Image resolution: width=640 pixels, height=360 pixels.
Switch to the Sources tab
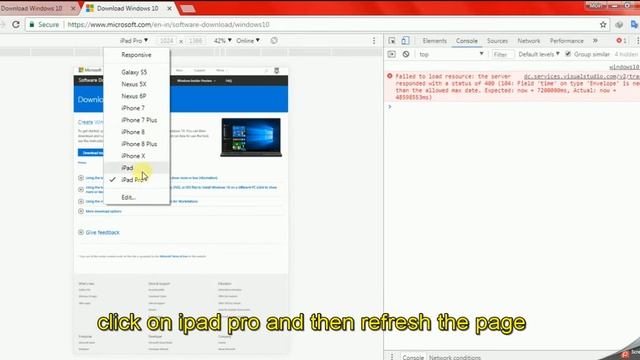point(497,40)
